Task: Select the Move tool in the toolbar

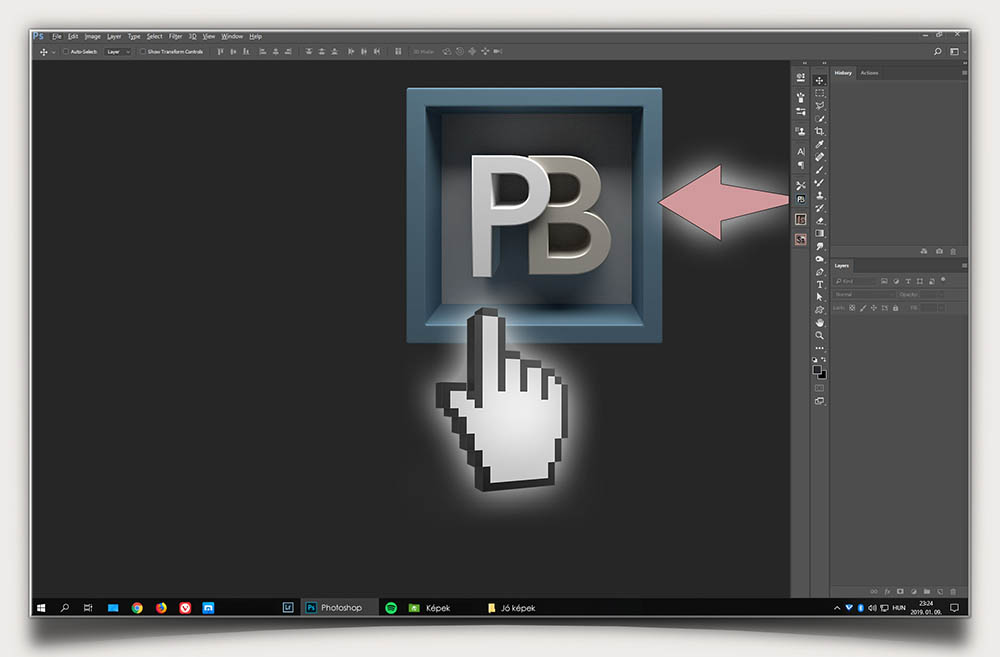Action: coord(820,80)
